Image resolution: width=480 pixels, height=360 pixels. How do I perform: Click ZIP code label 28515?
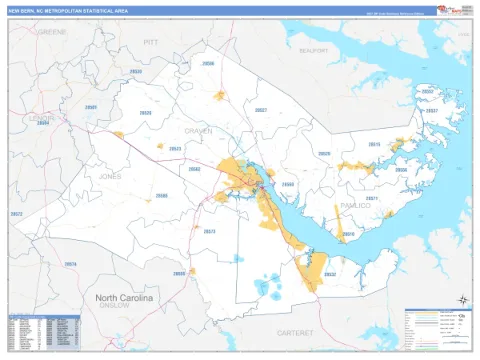[374, 144]
